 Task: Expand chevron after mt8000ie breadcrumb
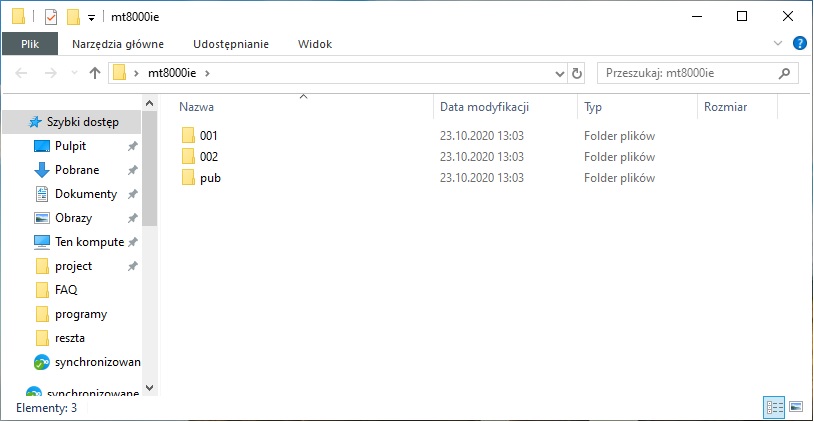[x=207, y=73]
